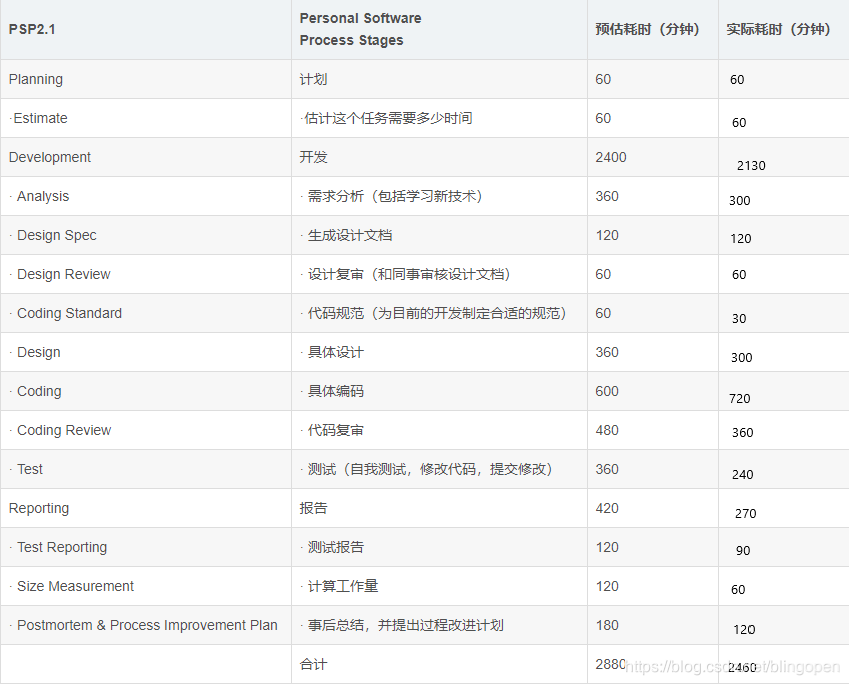Click the 90 actual value
This screenshot has height=685, width=849.
[743, 551]
